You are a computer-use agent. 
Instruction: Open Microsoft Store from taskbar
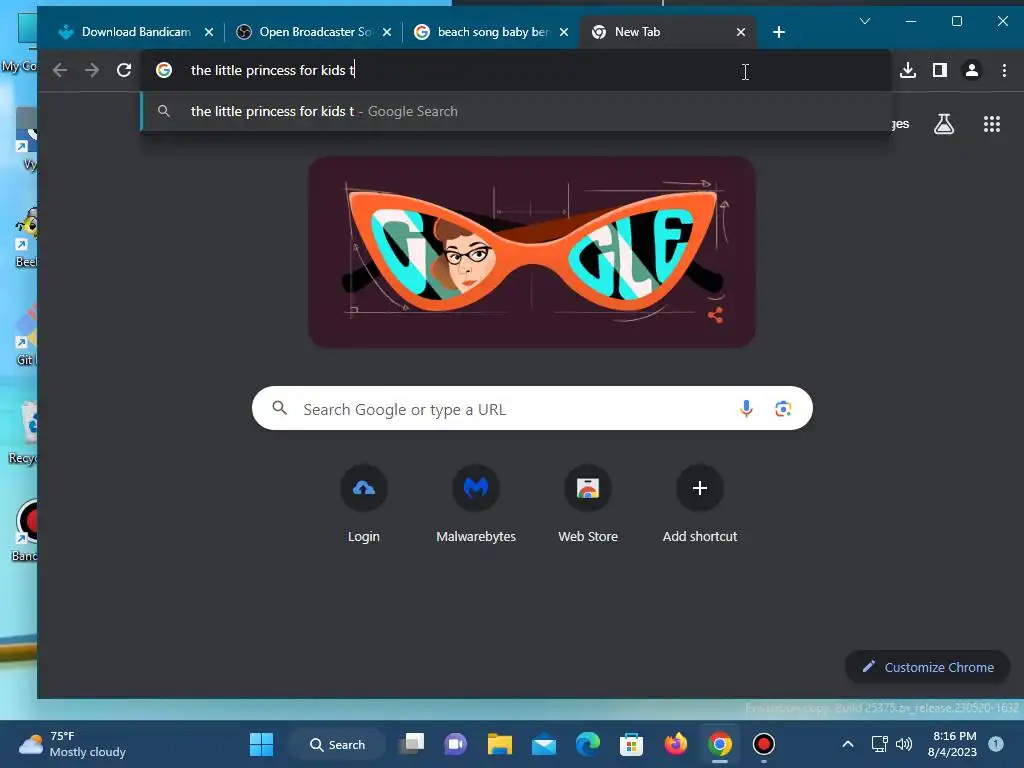pos(632,744)
